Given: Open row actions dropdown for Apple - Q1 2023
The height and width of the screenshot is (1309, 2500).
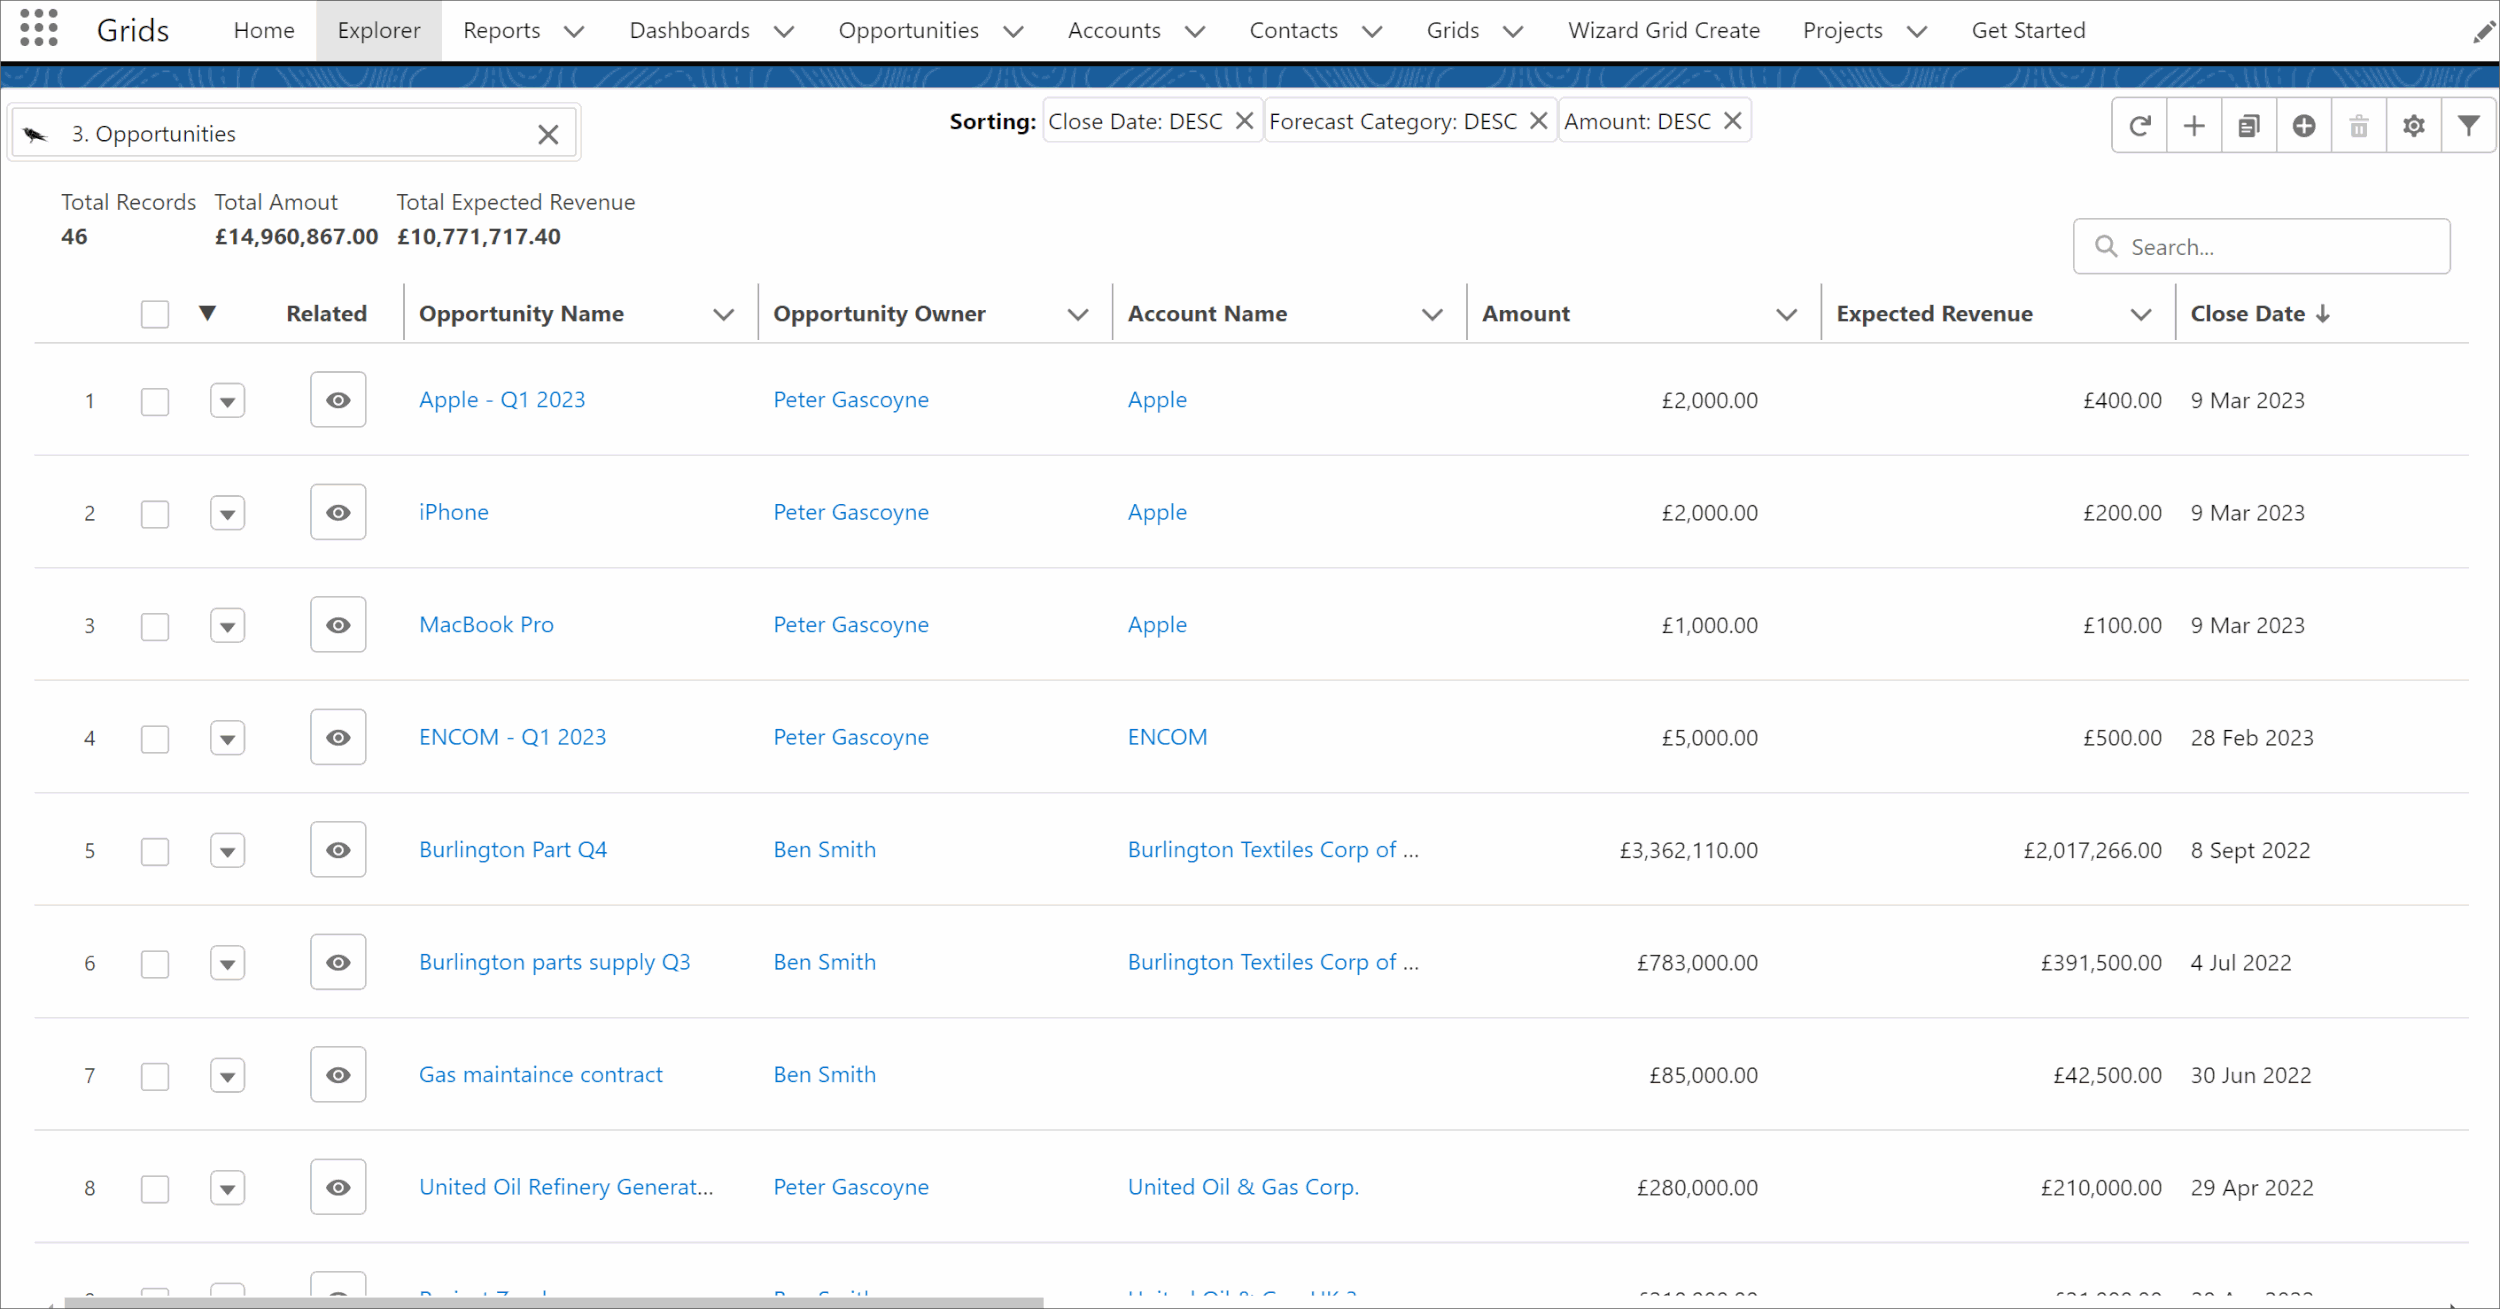Looking at the screenshot, I should pos(228,402).
